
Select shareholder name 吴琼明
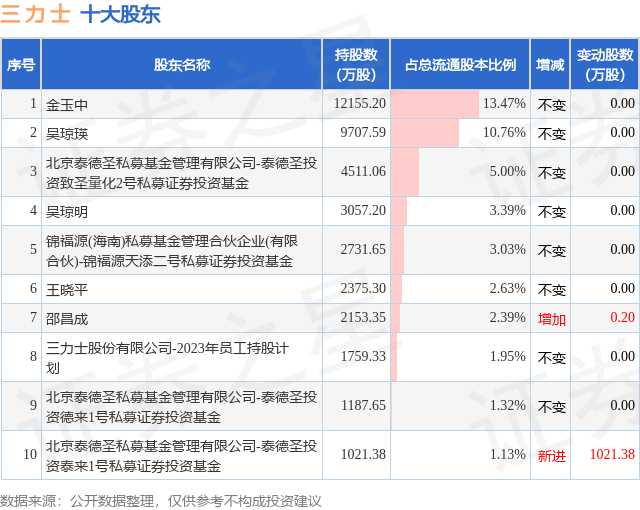point(67,212)
